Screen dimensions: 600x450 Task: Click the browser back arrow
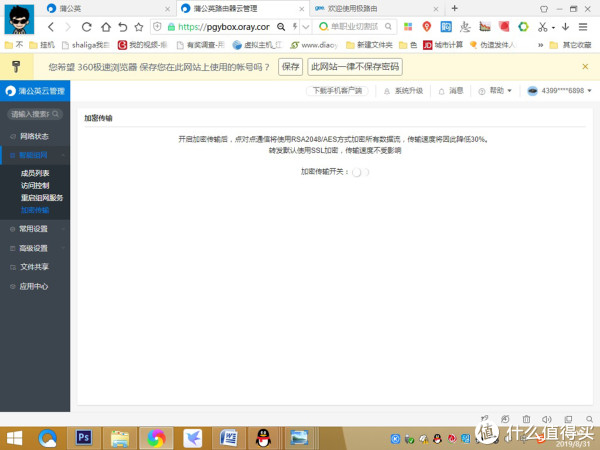51,27
